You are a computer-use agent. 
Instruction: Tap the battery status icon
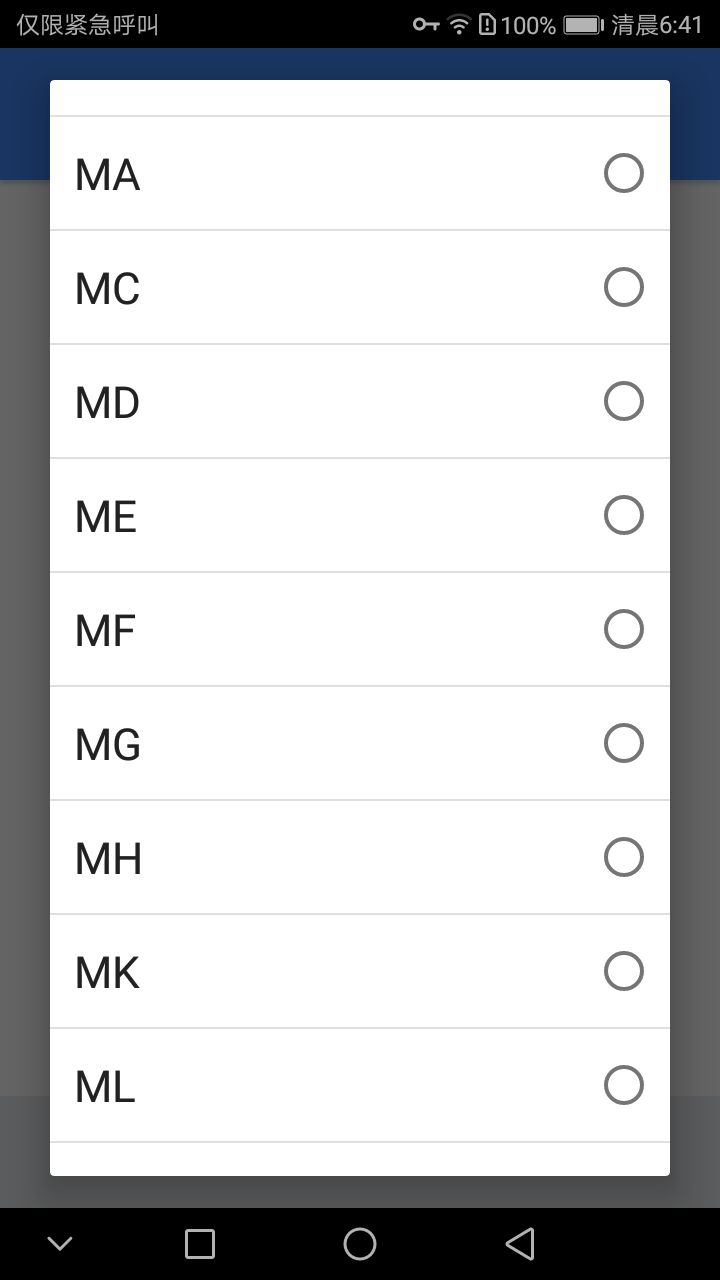(x=583, y=25)
